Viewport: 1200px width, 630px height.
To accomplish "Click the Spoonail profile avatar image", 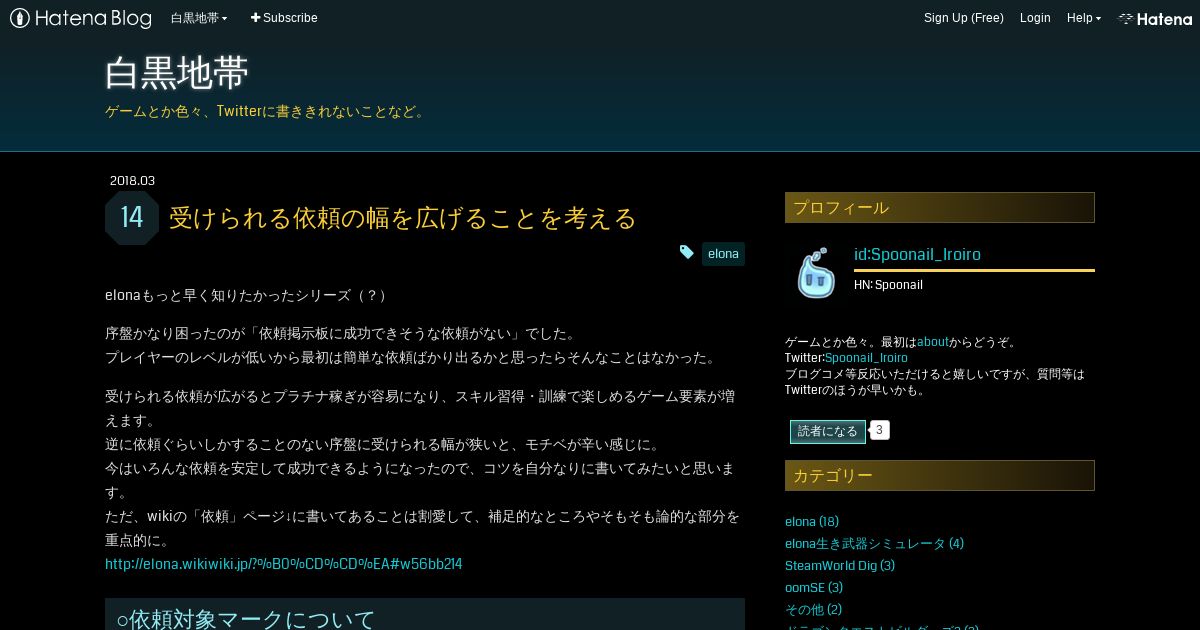I will click(816, 273).
